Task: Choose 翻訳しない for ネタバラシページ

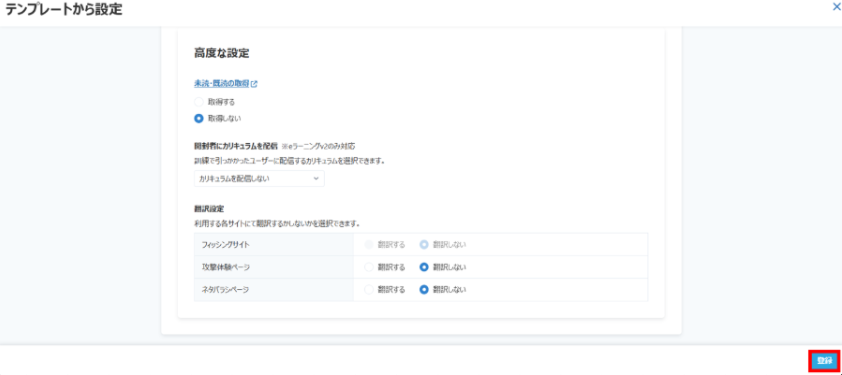Action: pos(424,290)
